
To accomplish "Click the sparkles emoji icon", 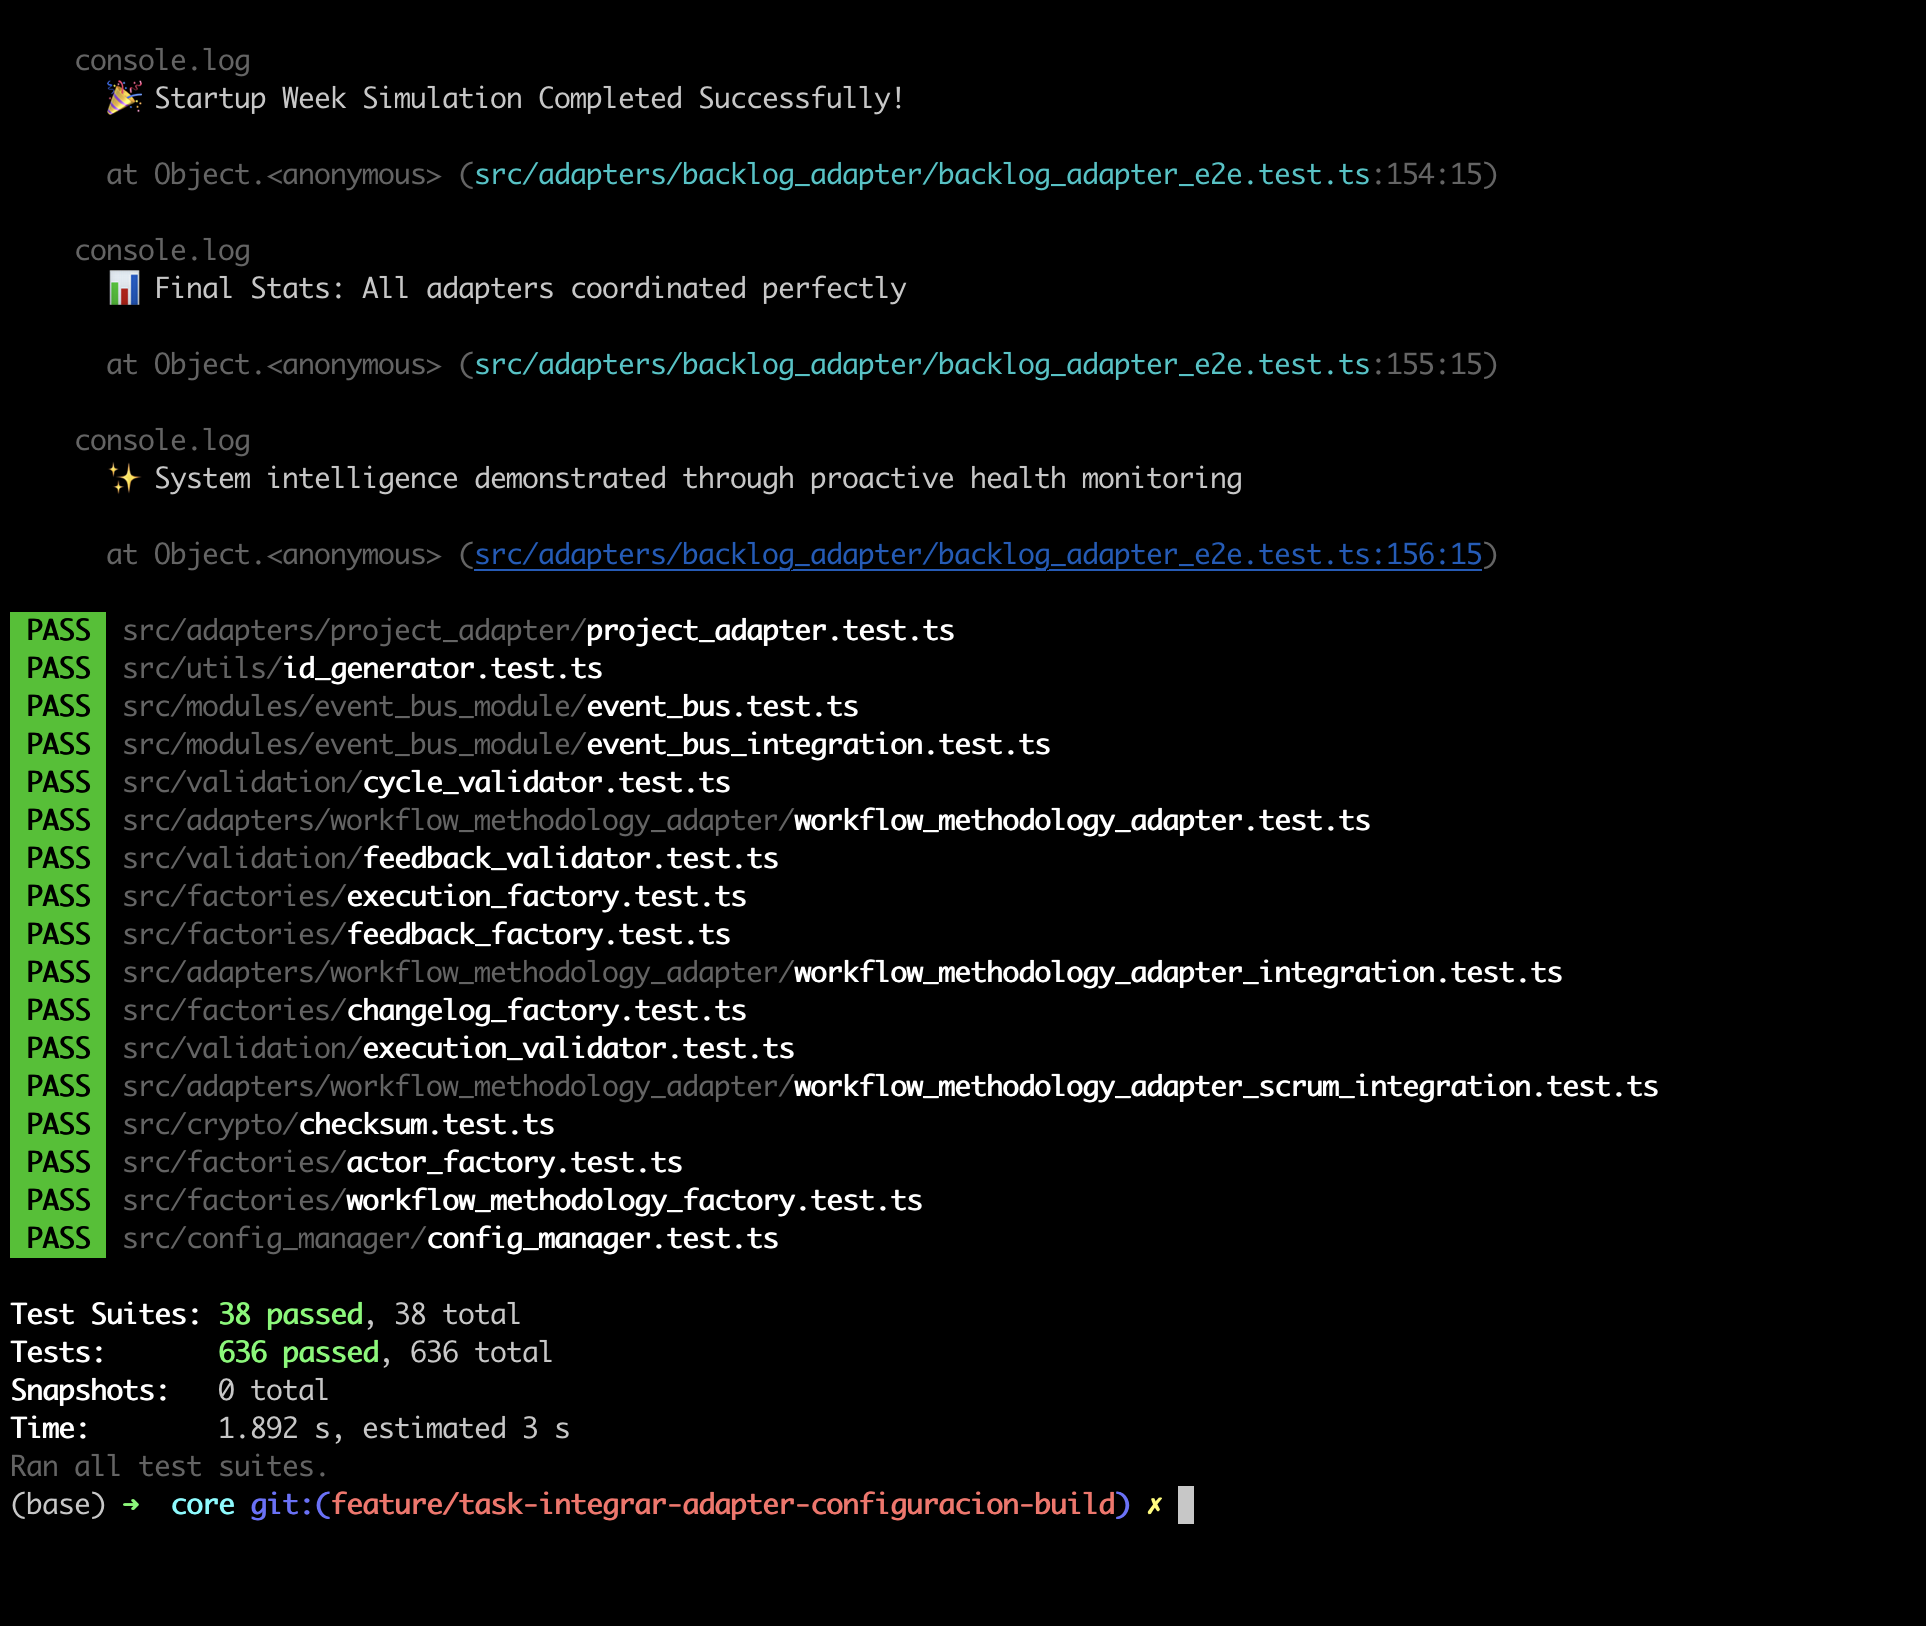I will click(x=124, y=478).
